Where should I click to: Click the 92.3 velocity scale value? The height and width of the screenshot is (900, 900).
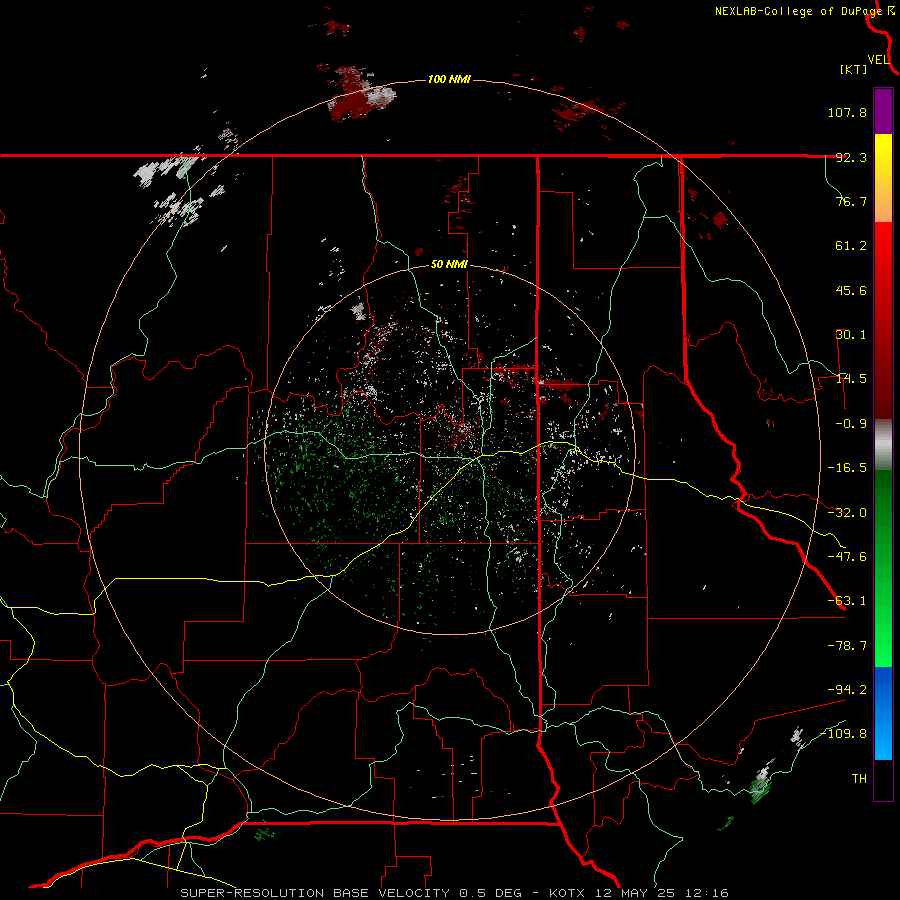[x=851, y=157]
